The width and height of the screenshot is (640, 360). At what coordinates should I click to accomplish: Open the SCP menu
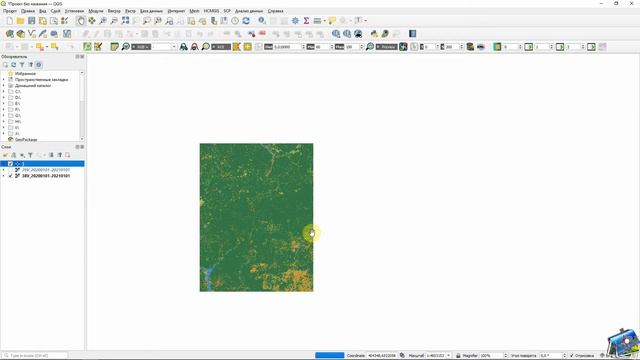click(227, 11)
